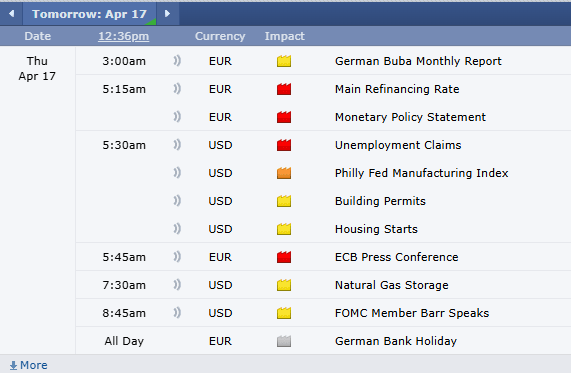571x373 pixels.
Task: Click yellow impact icon for German Buba Monthly Report
Action: (284, 61)
